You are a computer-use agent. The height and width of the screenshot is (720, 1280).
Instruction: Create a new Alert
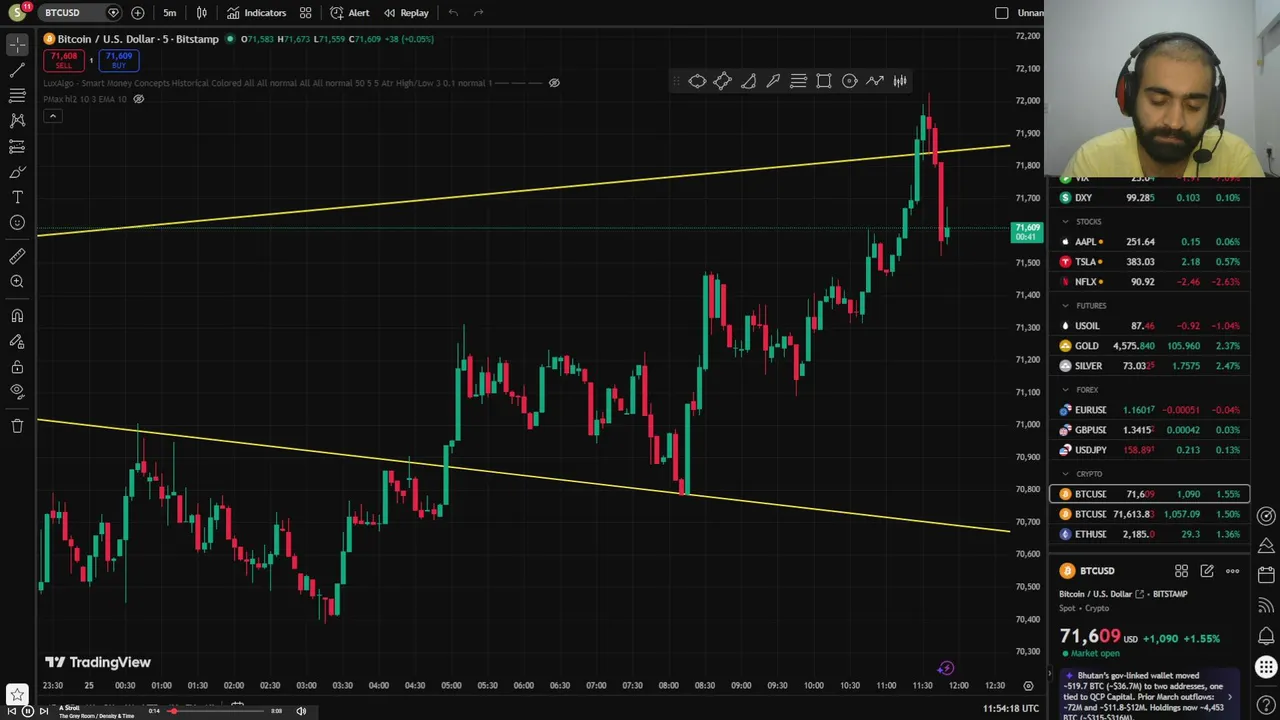[x=350, y=13]
